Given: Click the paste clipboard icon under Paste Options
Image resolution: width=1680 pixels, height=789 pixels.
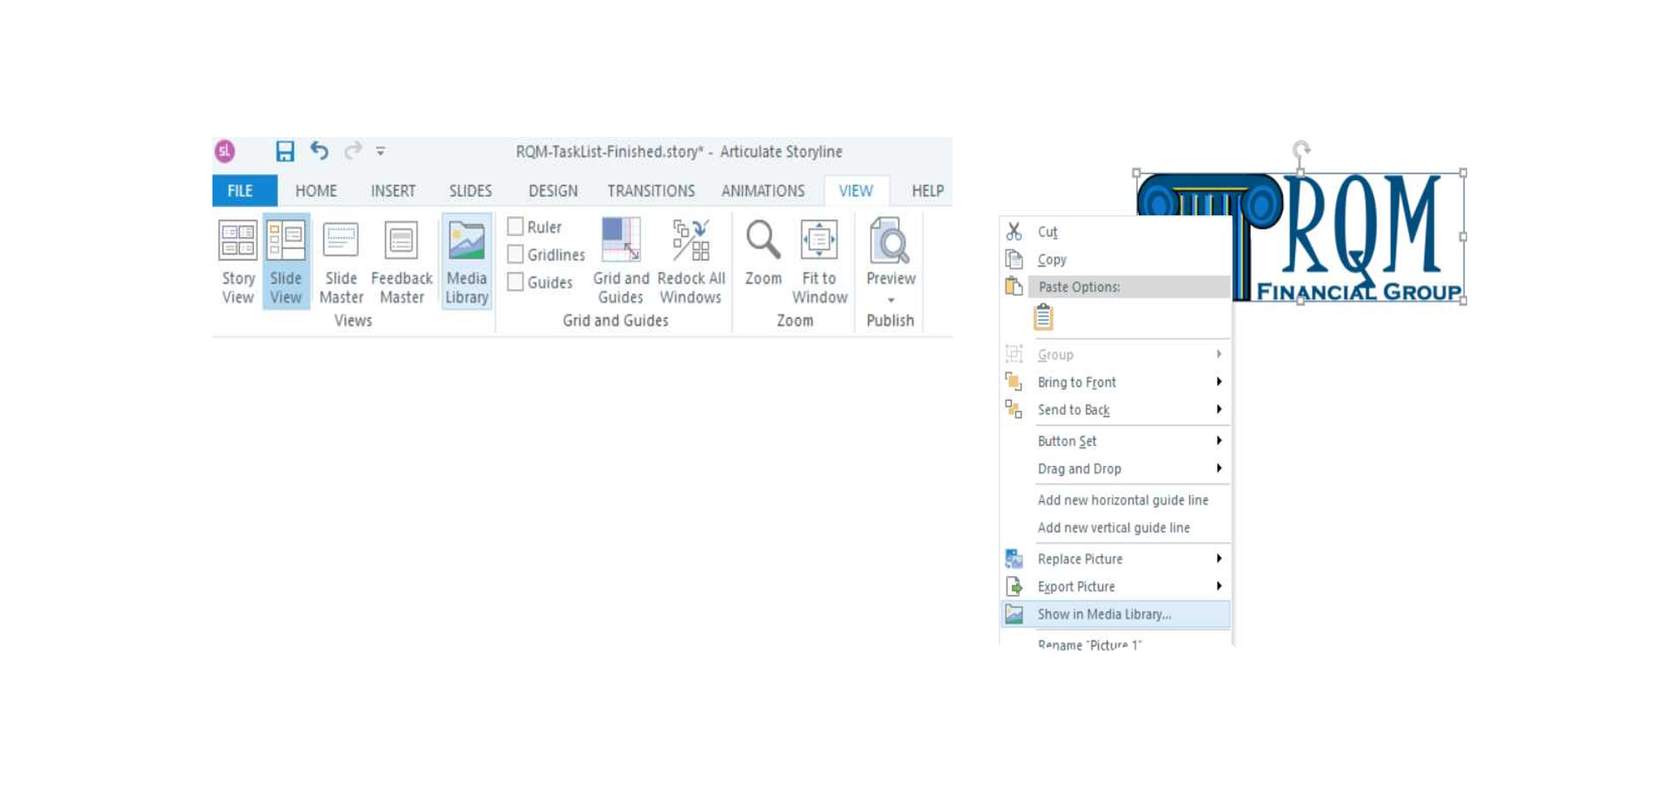Looking at the screenshot, I should (x=1043, y=318).
